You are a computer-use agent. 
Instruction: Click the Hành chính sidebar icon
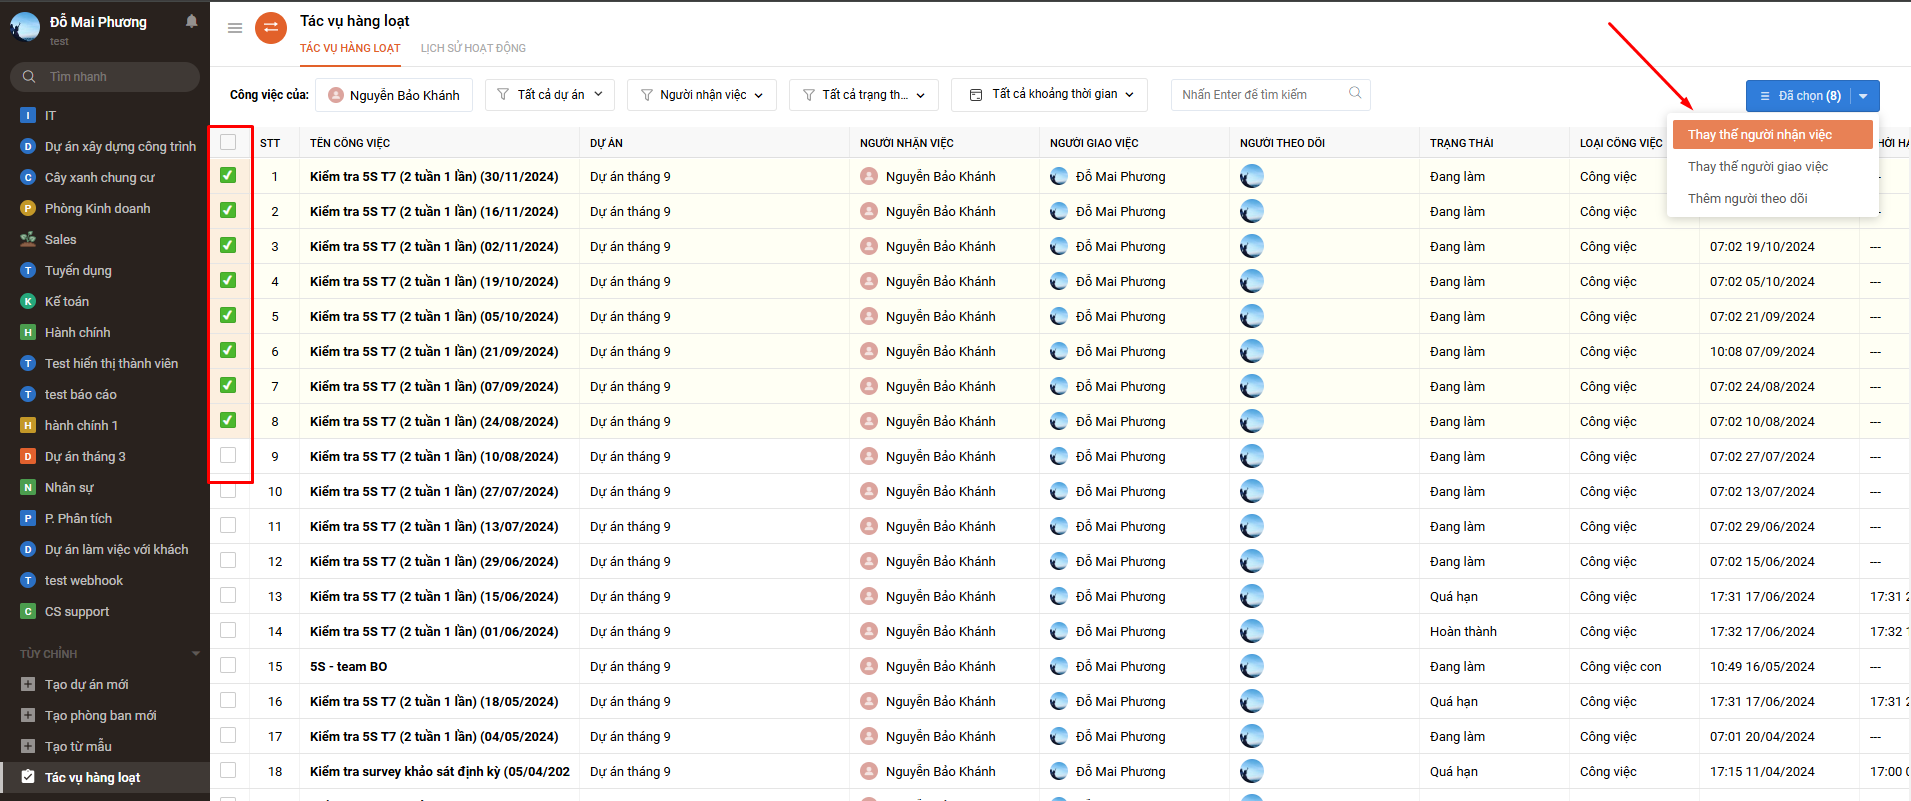(x=28, y=332)
